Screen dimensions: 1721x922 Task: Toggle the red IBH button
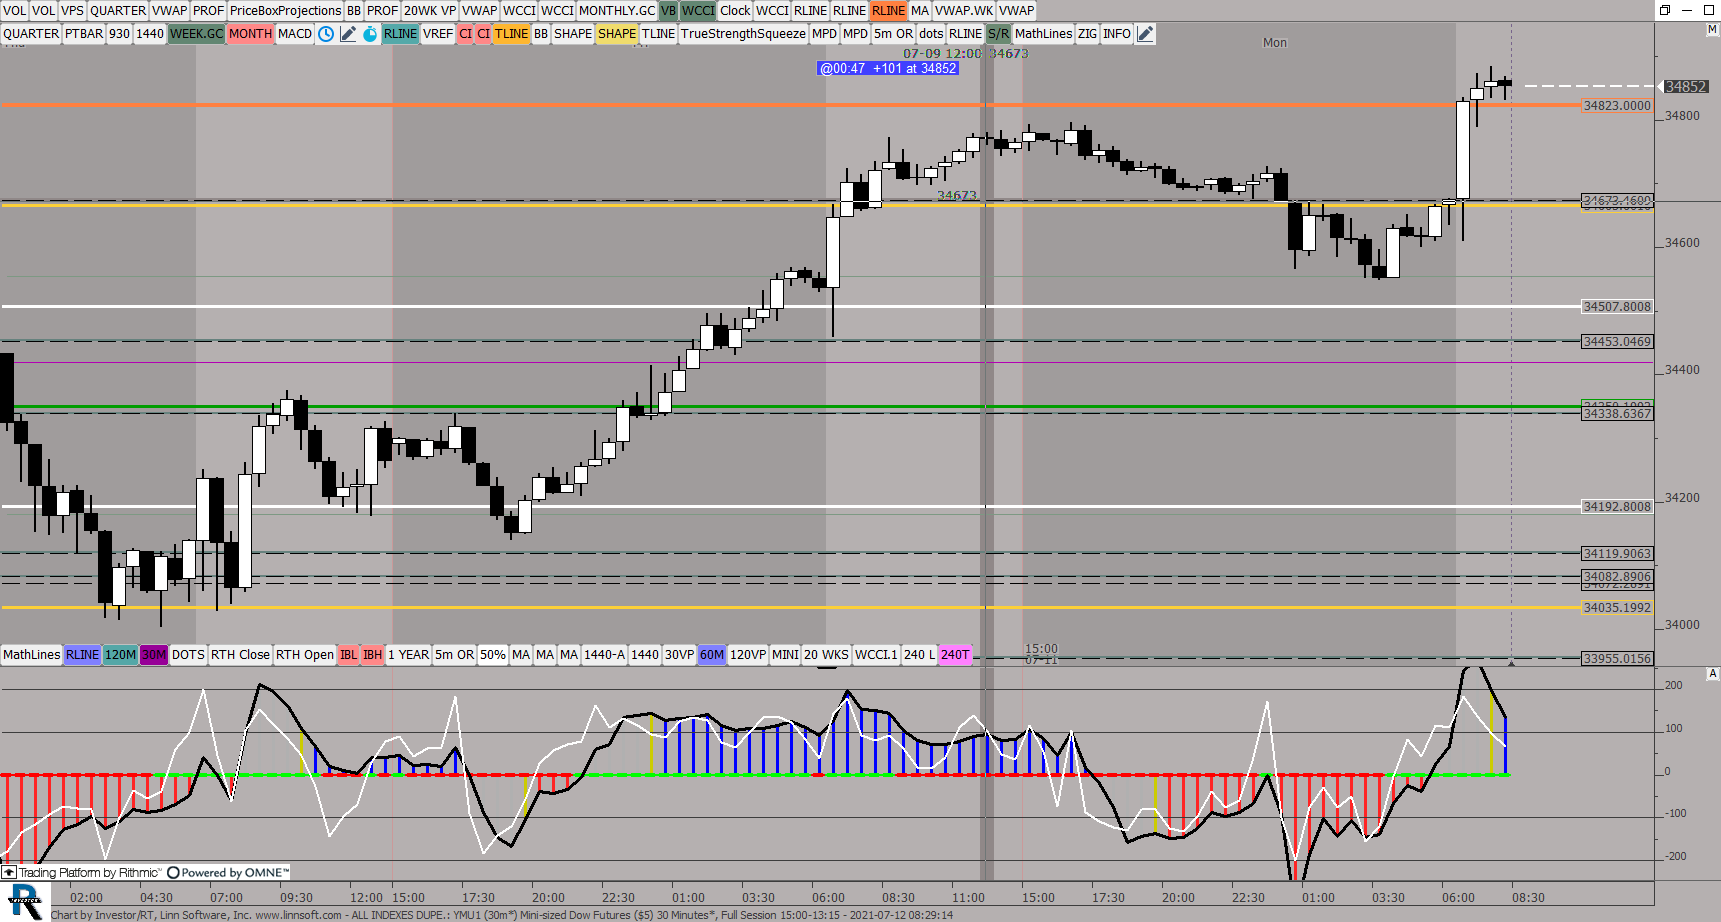pyautogui.click(x=373, y=655)
